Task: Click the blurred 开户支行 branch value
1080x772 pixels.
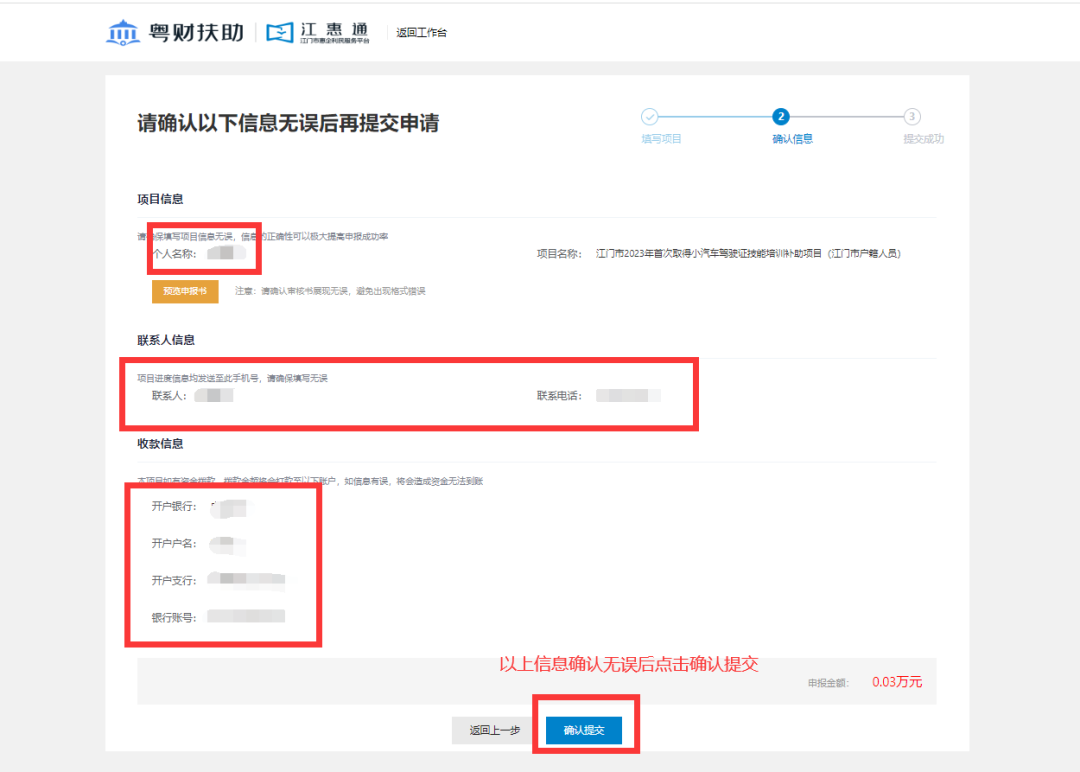Action: click(x=250, y=580)
